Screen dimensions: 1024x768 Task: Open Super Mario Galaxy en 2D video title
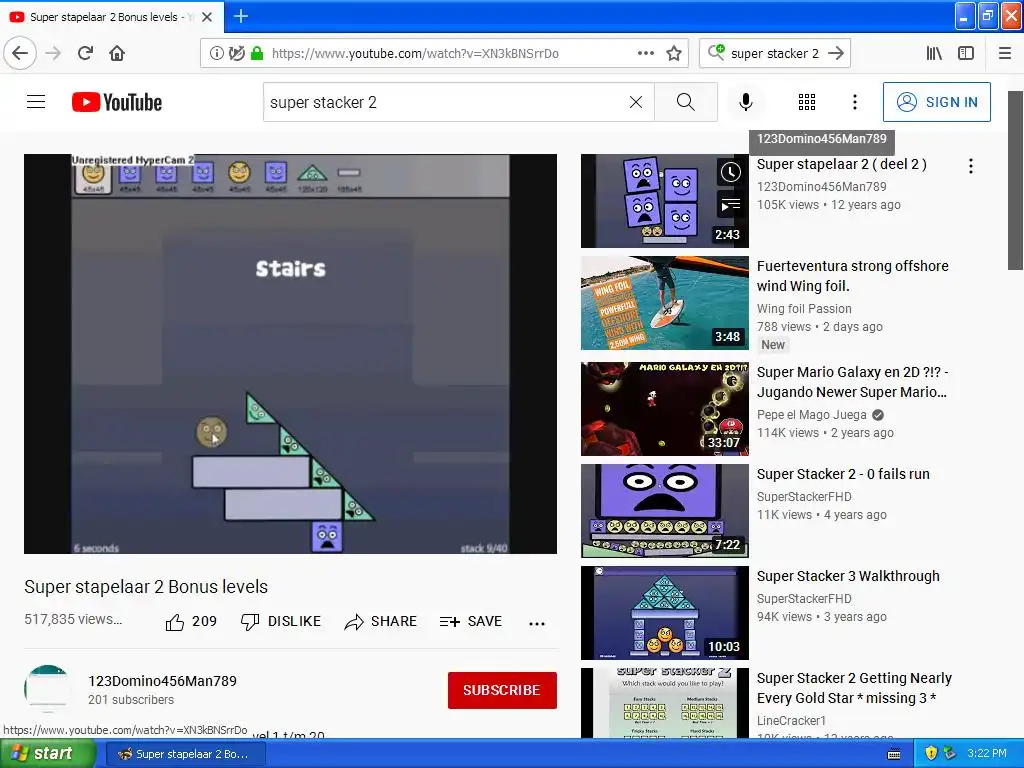pos(852,381)
